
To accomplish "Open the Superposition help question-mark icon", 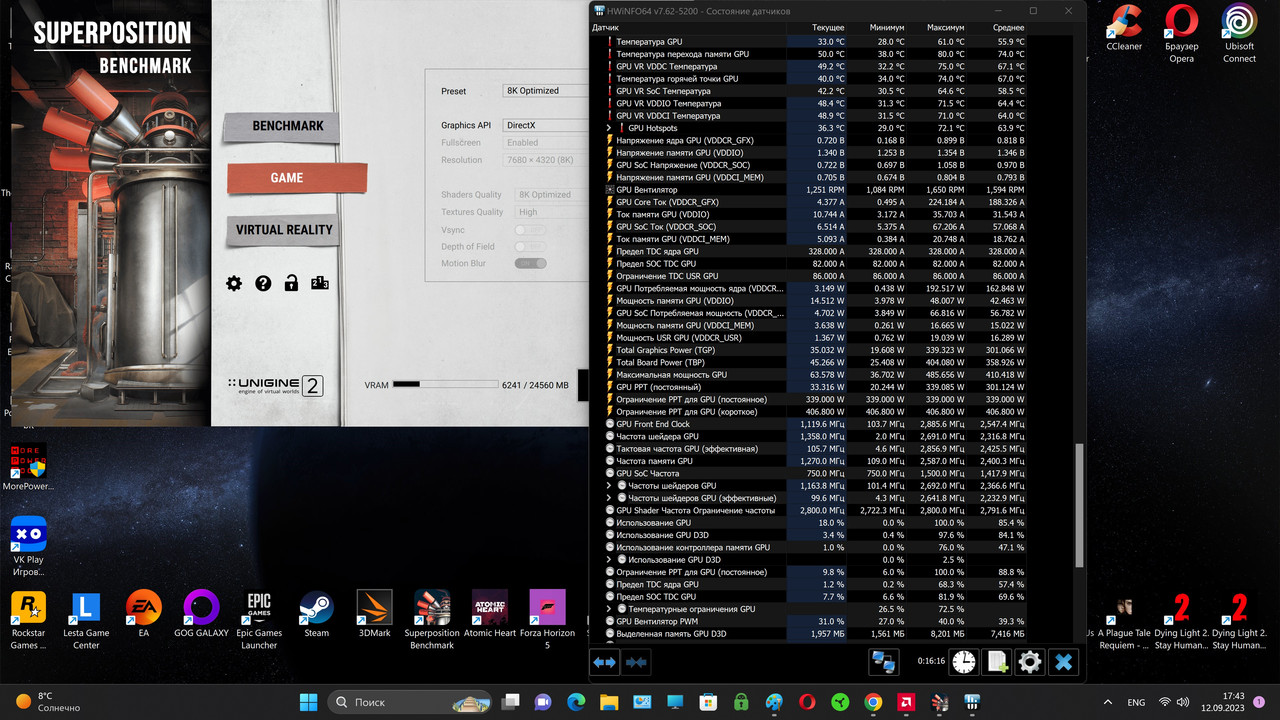I will (x=263, y=284).
